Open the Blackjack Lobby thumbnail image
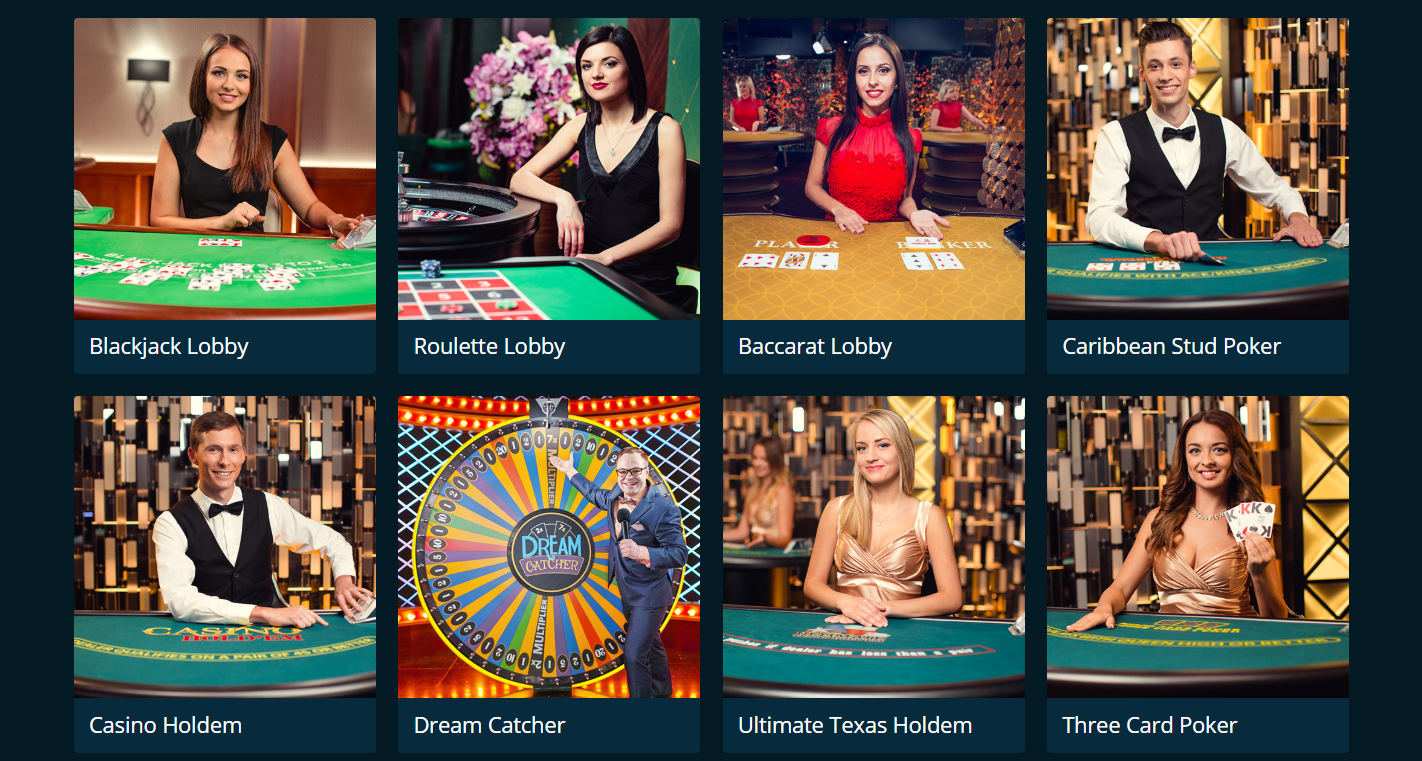The image size is (1422, 761). click(x=225, y=169)
